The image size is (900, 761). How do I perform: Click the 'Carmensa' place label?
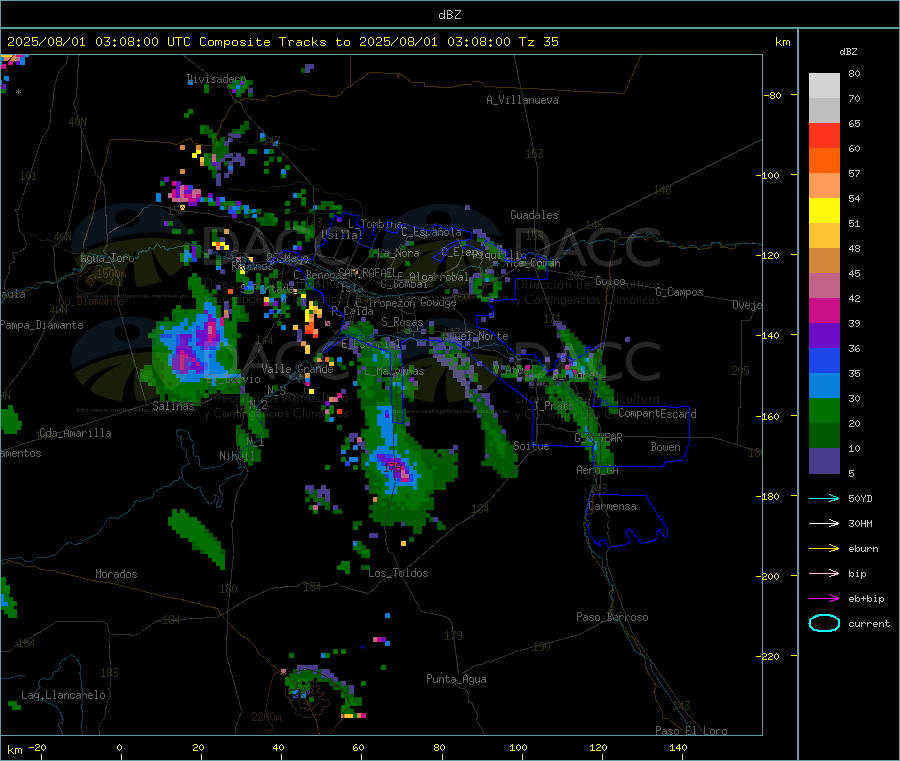[x=612, y=506]
